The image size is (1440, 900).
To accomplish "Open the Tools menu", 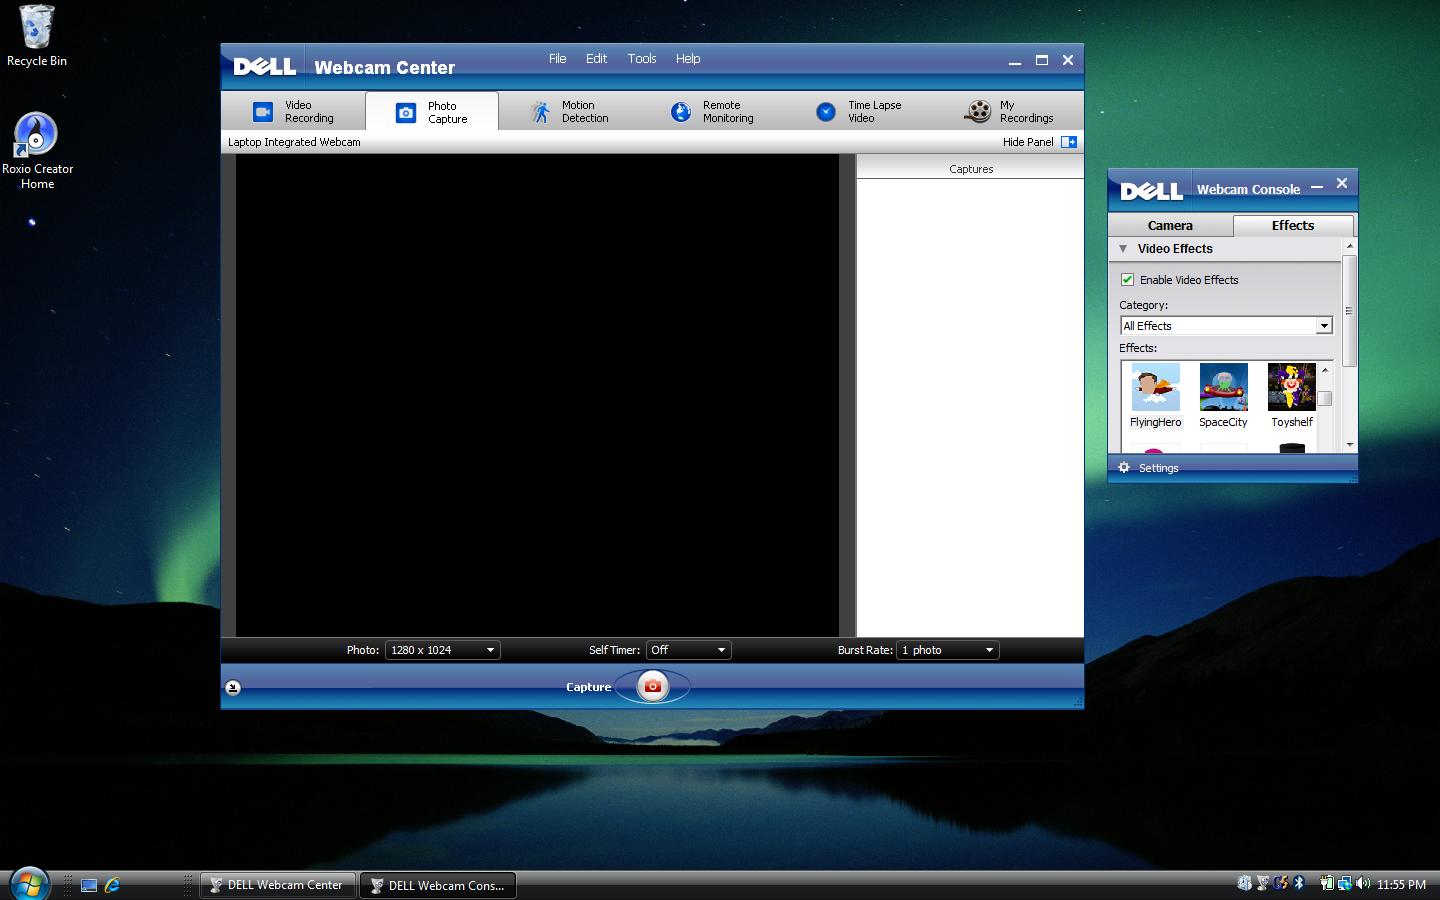I will 642,59.
